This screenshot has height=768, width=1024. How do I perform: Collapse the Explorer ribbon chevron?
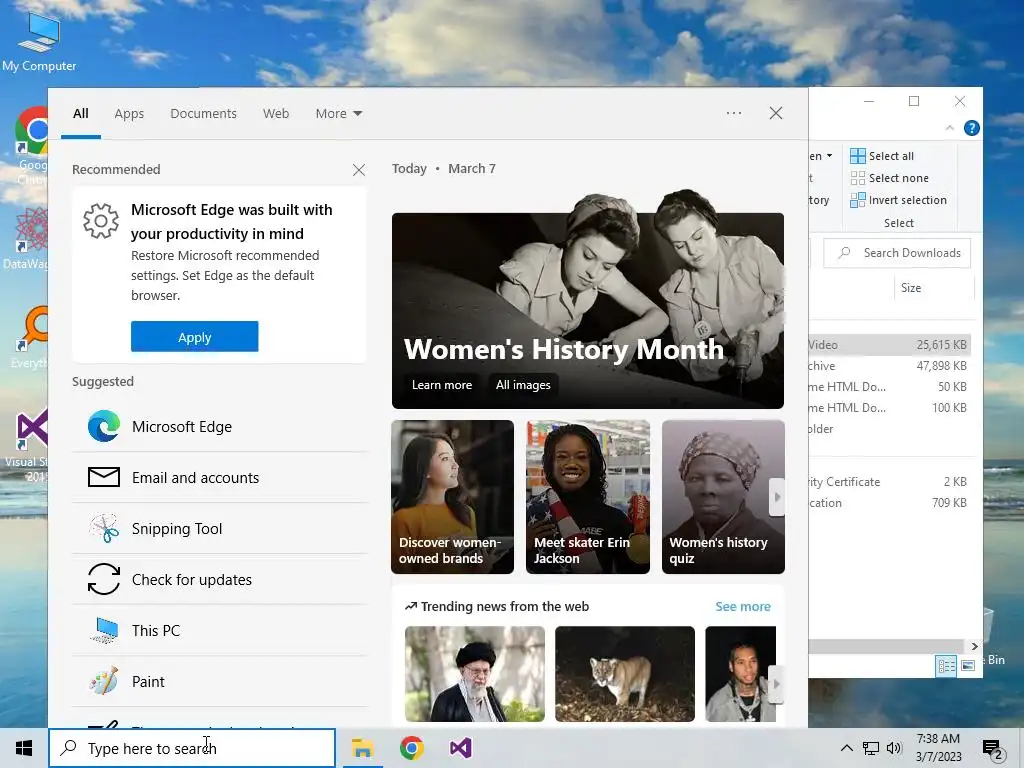950,128
